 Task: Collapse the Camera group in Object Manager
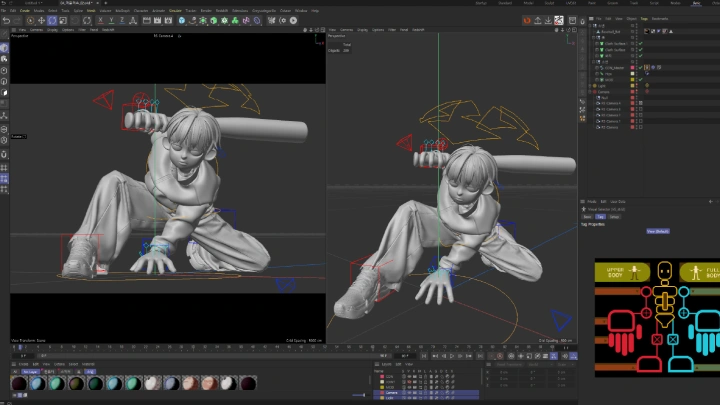589,92
